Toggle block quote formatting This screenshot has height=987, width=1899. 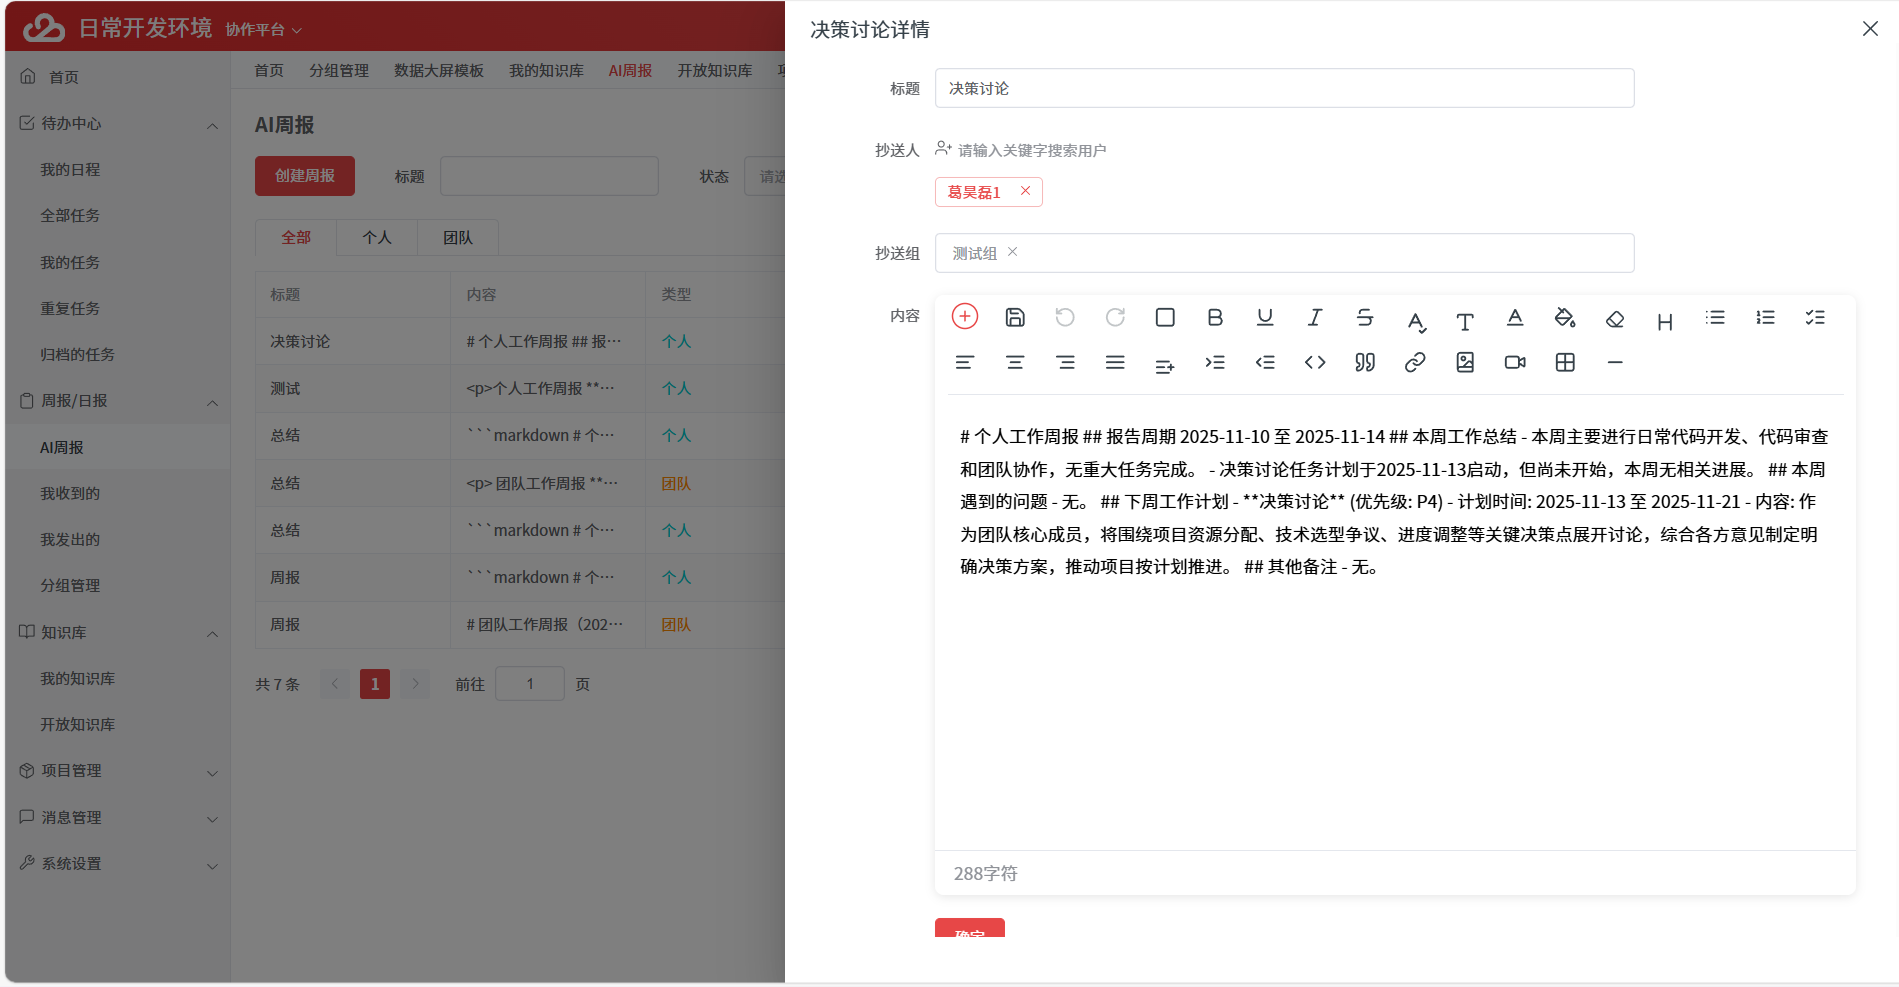1365,362
